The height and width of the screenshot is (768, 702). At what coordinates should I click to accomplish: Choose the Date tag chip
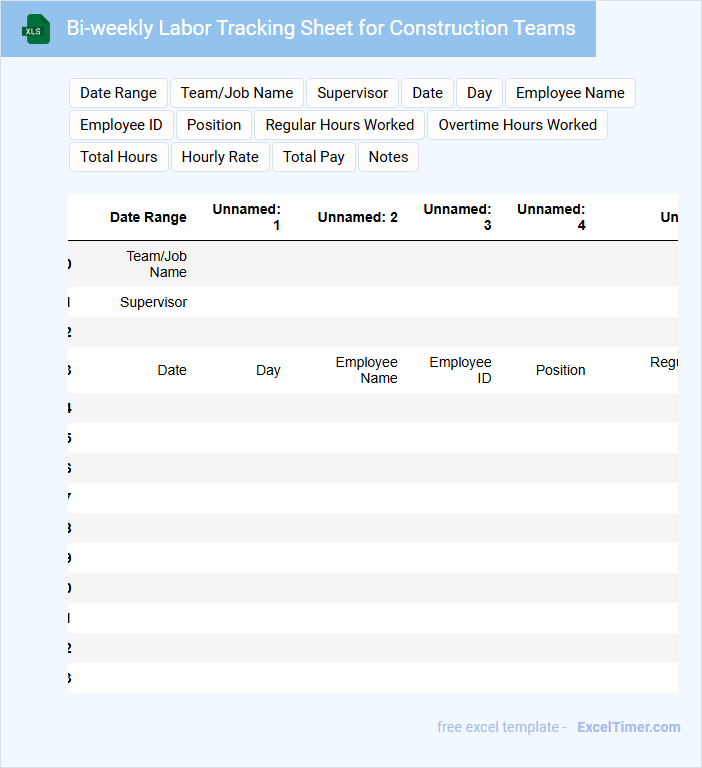click(427, 93)
